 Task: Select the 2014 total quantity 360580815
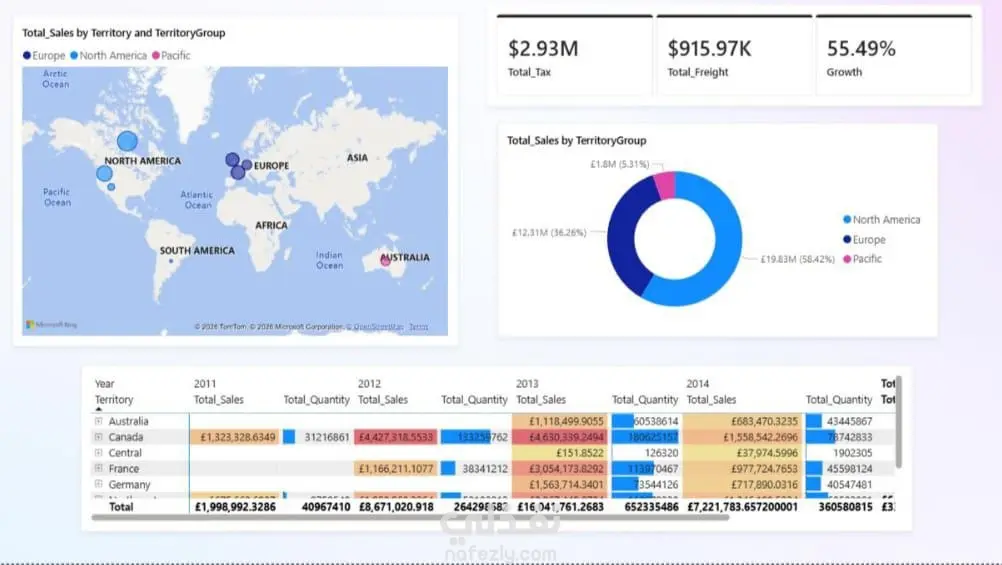point(845,507)
